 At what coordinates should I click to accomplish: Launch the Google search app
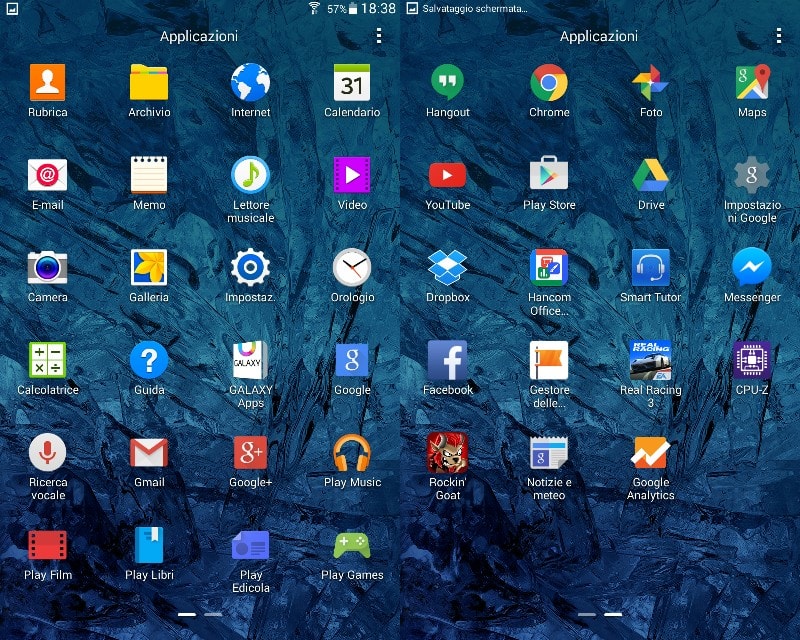352,360
